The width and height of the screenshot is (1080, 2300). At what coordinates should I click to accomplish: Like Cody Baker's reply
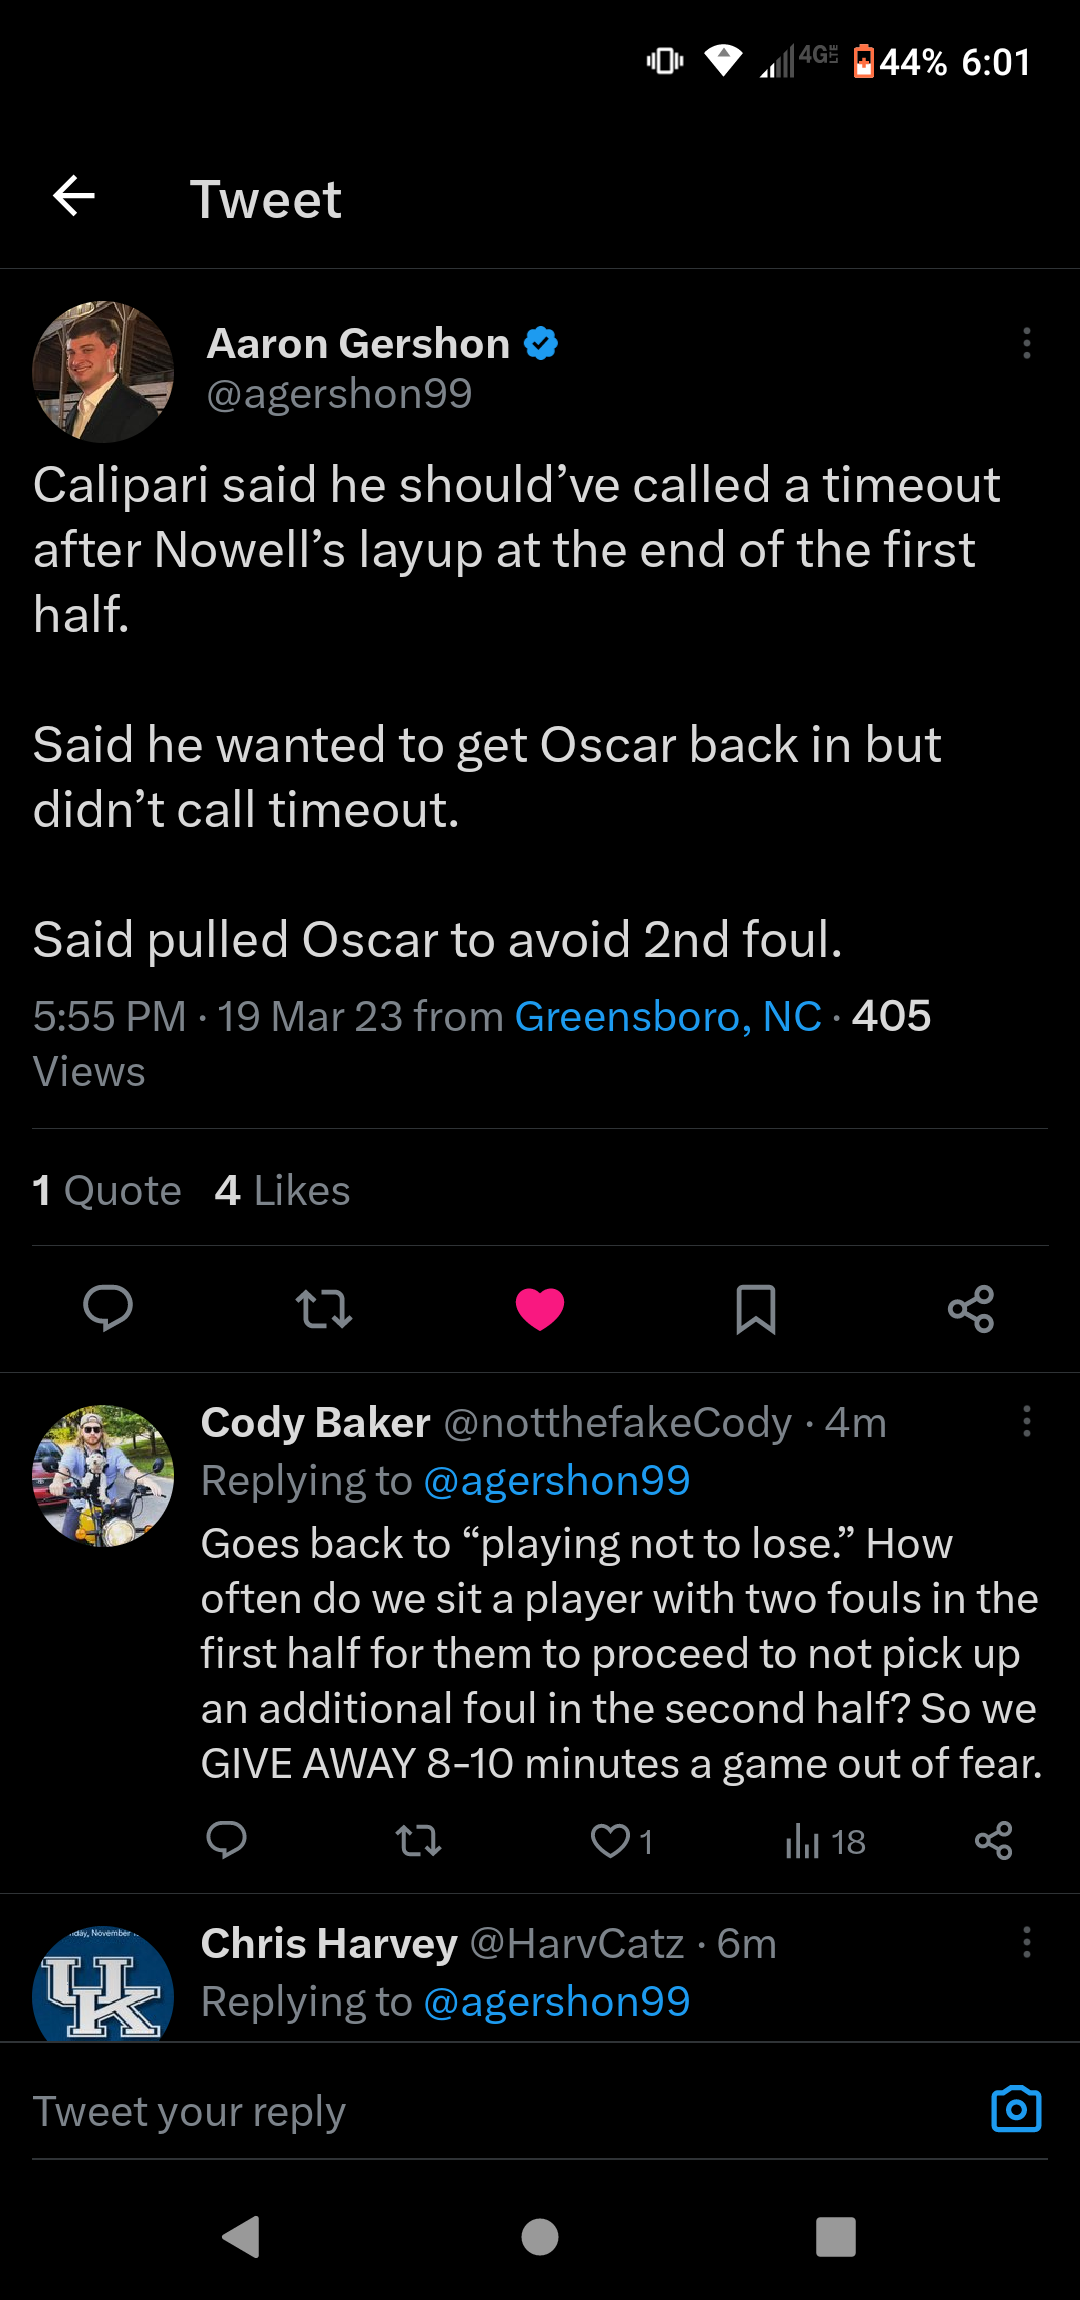click(610, 1841)
